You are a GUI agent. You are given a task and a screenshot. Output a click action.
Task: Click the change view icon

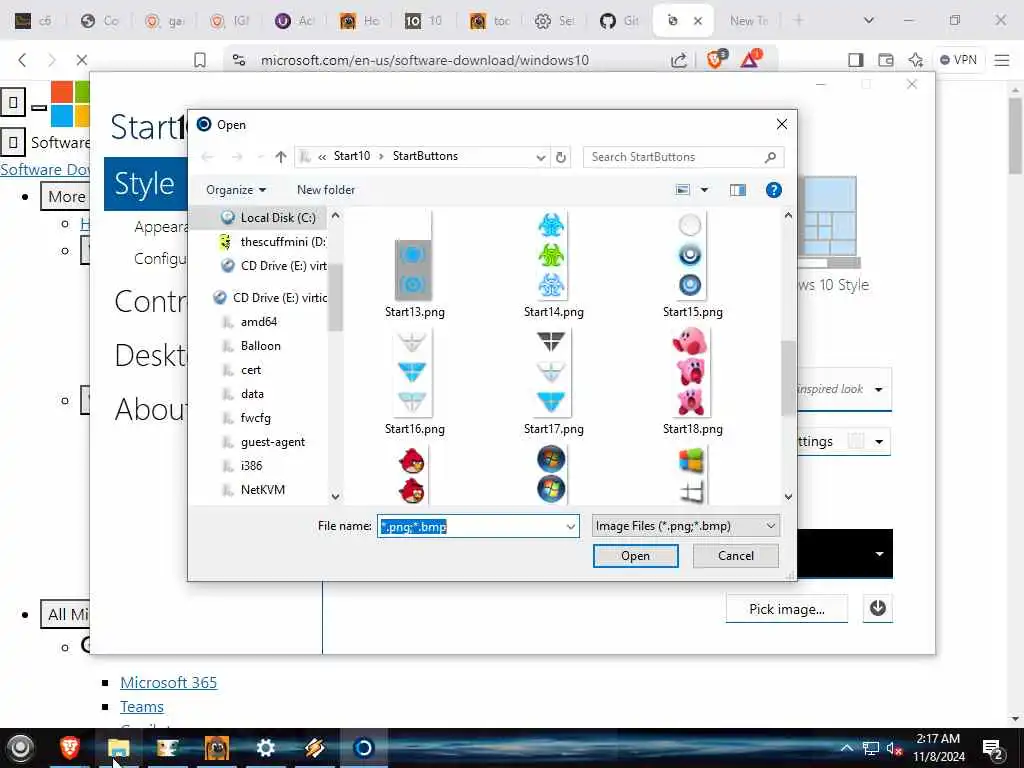click(x=682, y=190)
